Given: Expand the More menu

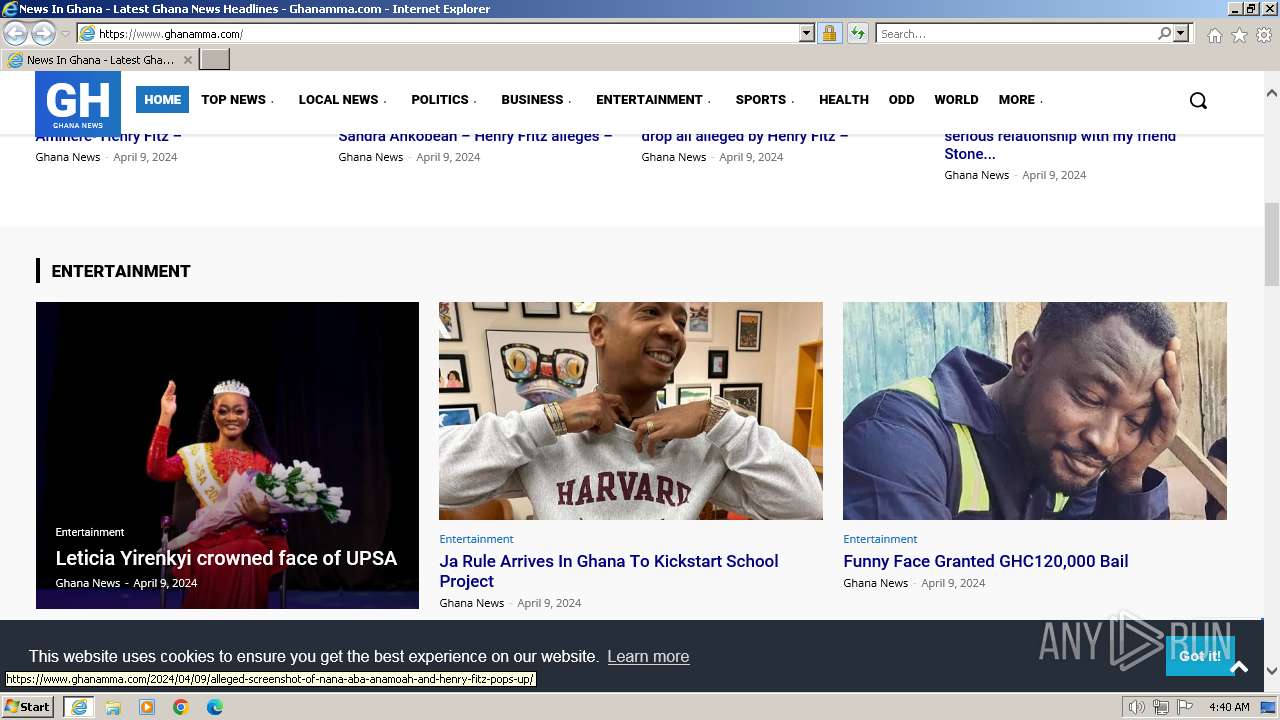Looking at the screenshot, I should click(1020, 100).
